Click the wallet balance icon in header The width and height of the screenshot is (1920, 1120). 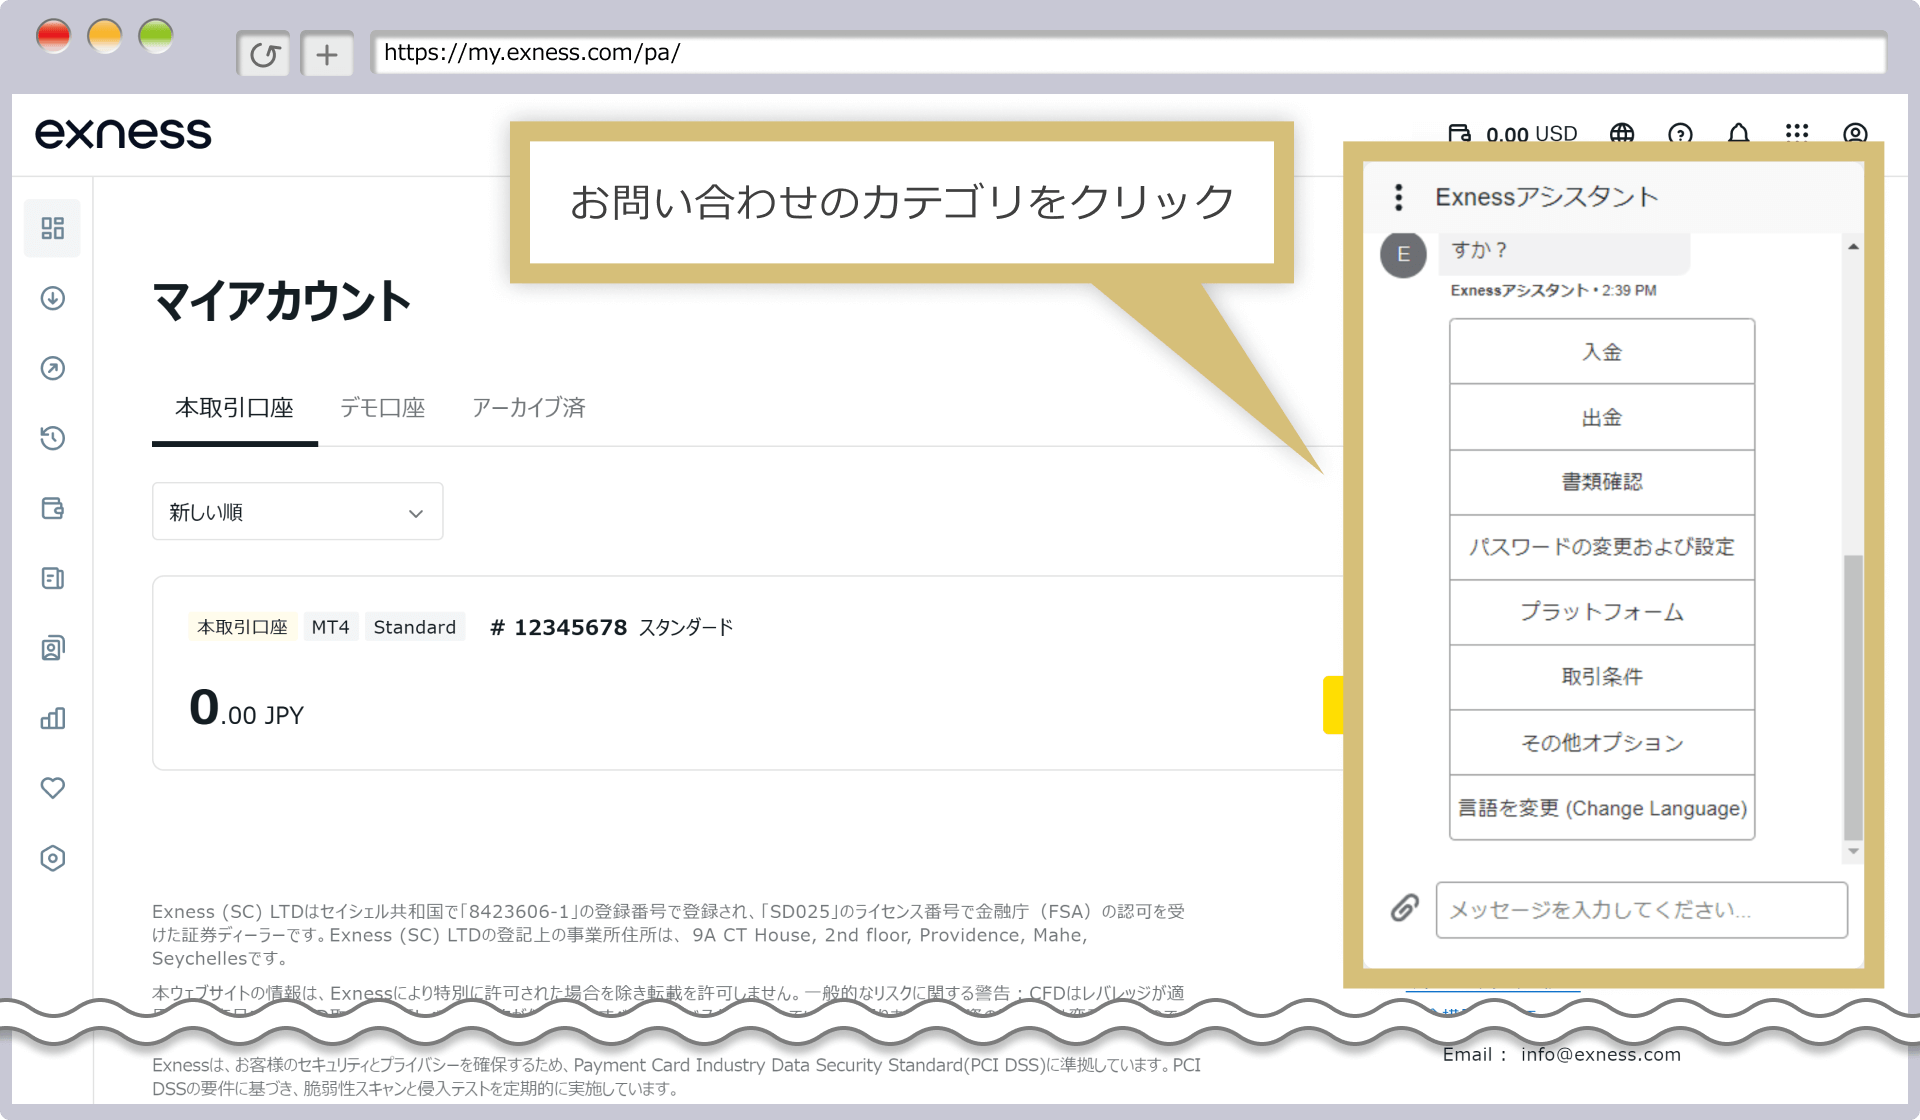tap(1460, 134)
